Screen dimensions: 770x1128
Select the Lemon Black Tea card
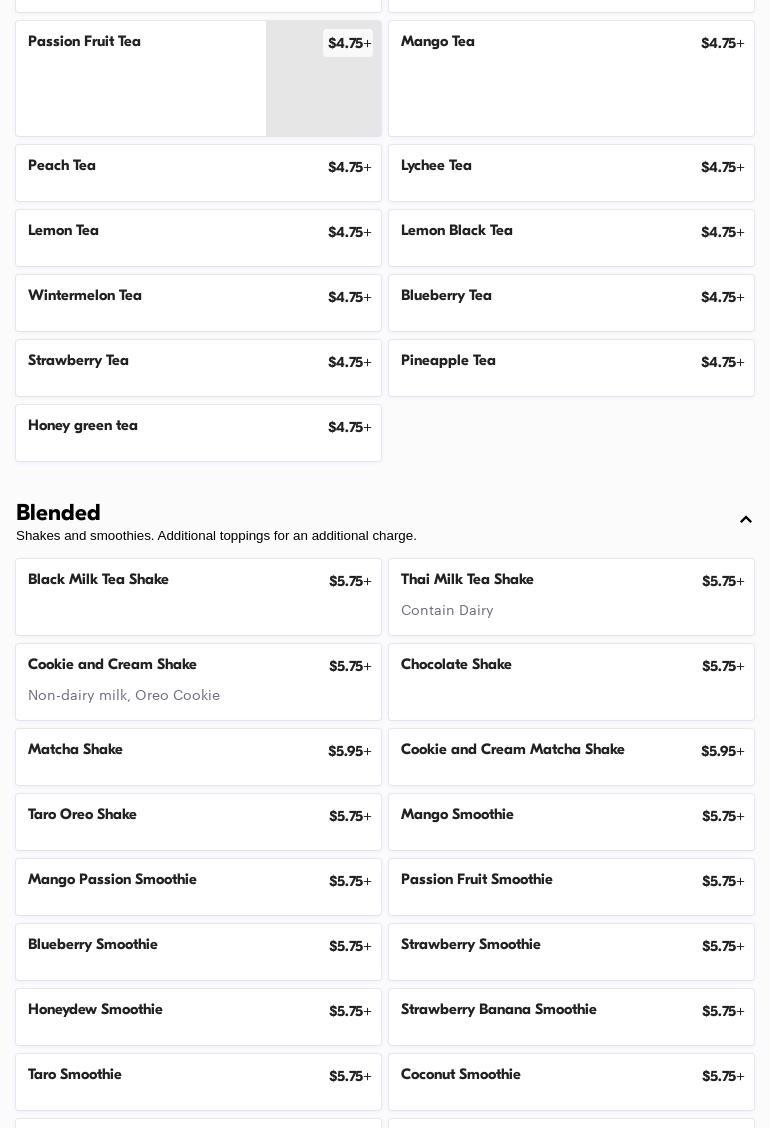pos(571,238)
